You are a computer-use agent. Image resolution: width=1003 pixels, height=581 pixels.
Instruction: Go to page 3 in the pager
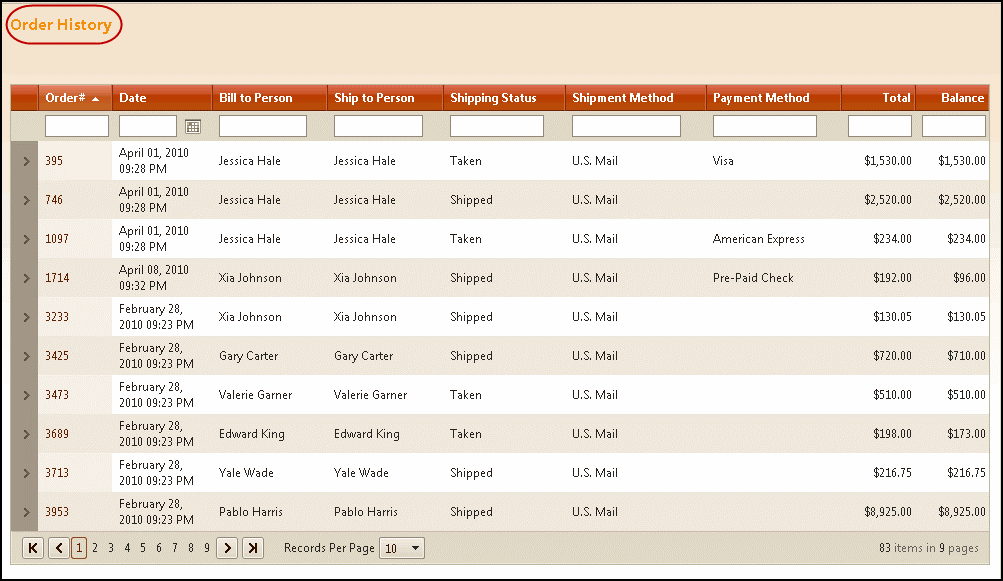(x=111, y=548)
